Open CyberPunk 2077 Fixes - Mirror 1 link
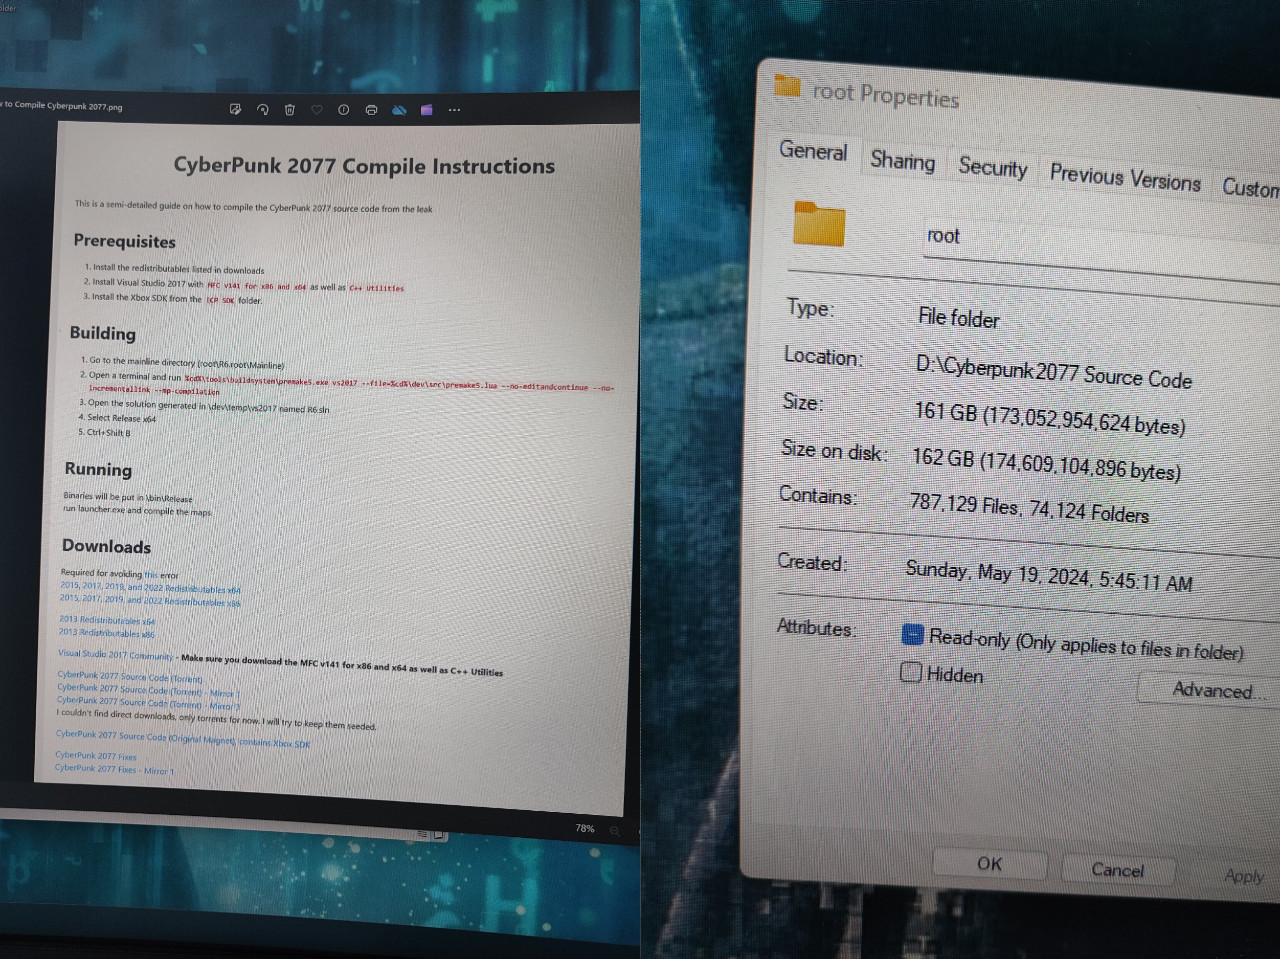The height and width of the screenshot is (959, 1280). click(114, 769)
